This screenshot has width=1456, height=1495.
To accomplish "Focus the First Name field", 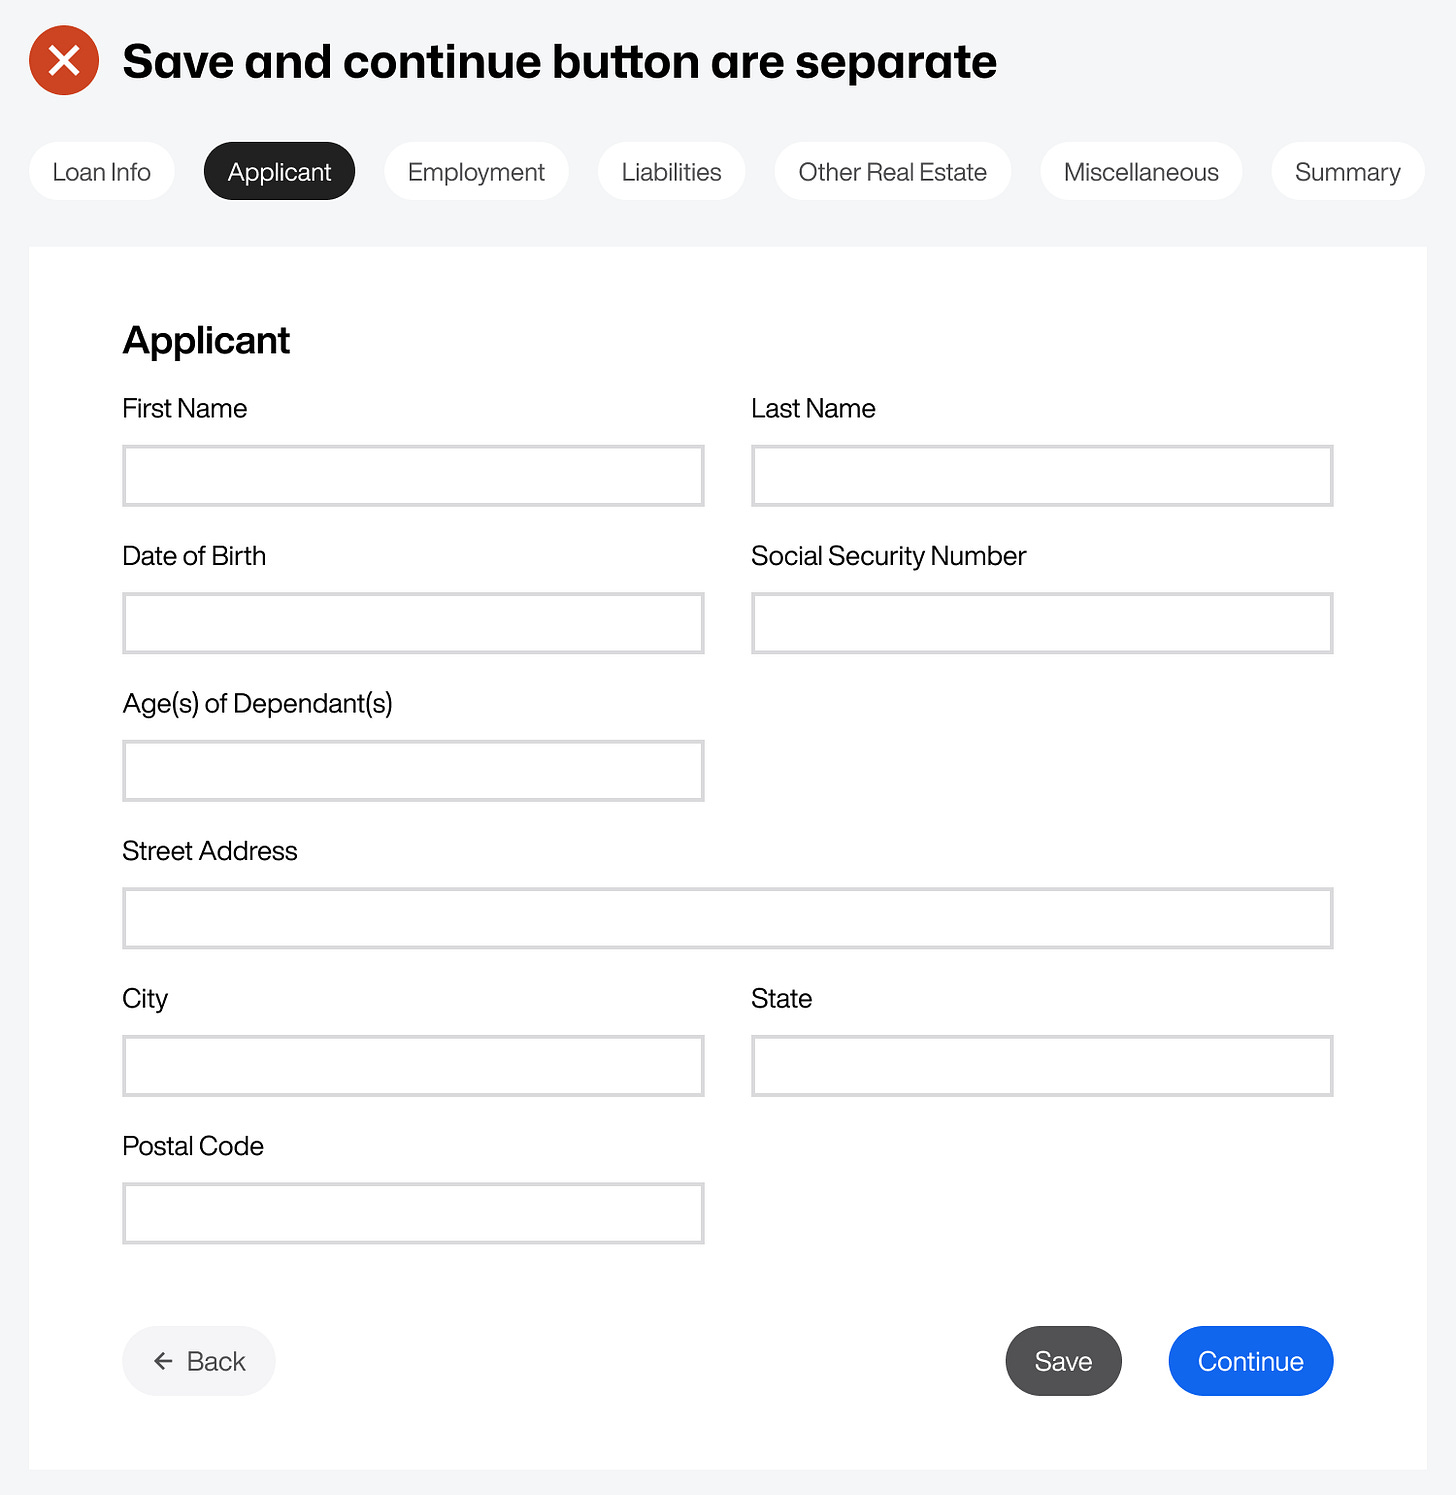I will pyautogui.click(x=413, y=476).
